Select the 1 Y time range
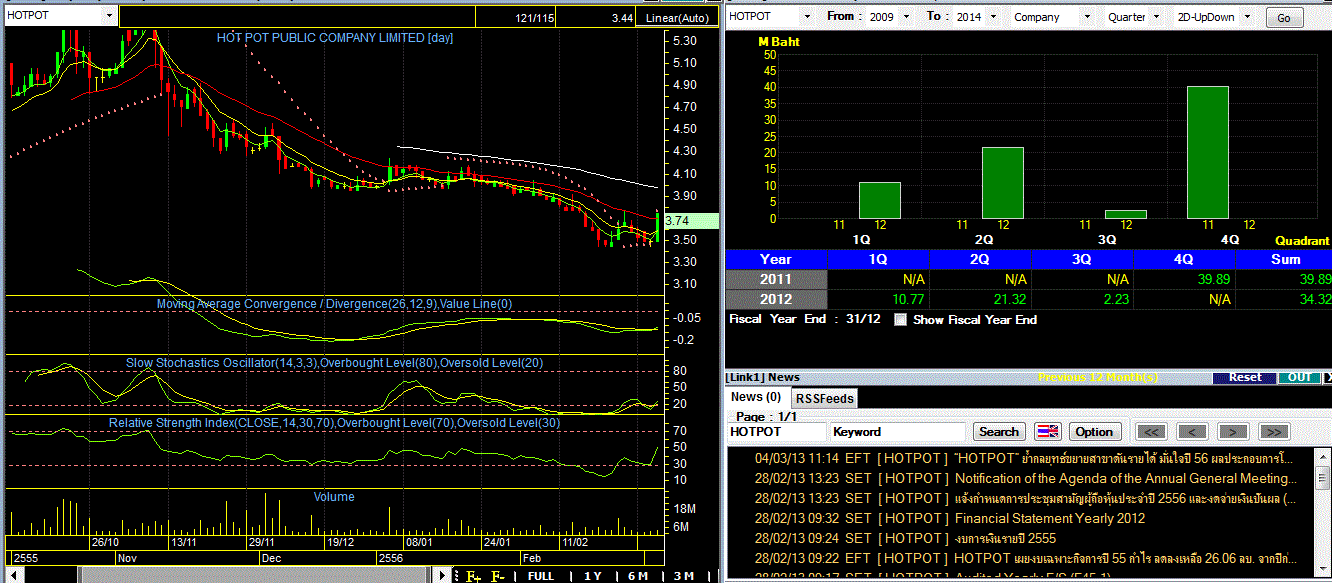1332x583 pixels. (x=592, y=576)
